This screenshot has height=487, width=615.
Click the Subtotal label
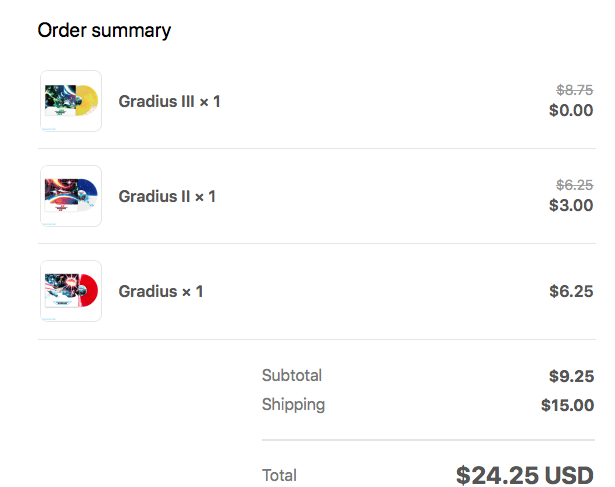(x=292, y=376)
